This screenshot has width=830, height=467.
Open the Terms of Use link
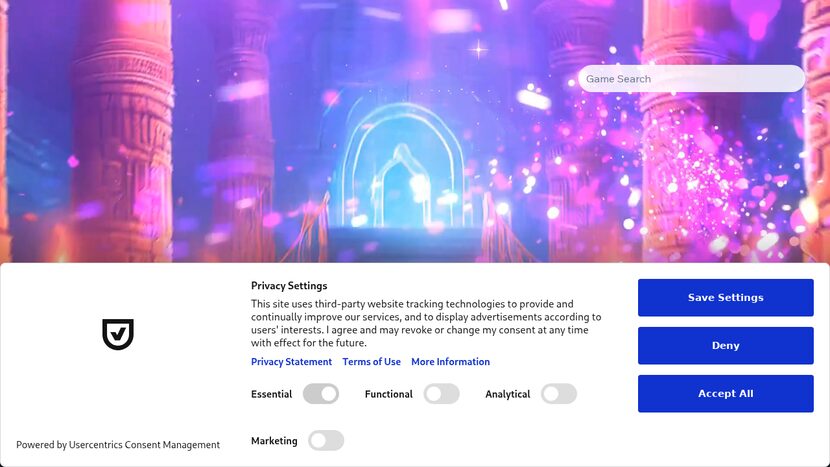(x=371, y=362)
